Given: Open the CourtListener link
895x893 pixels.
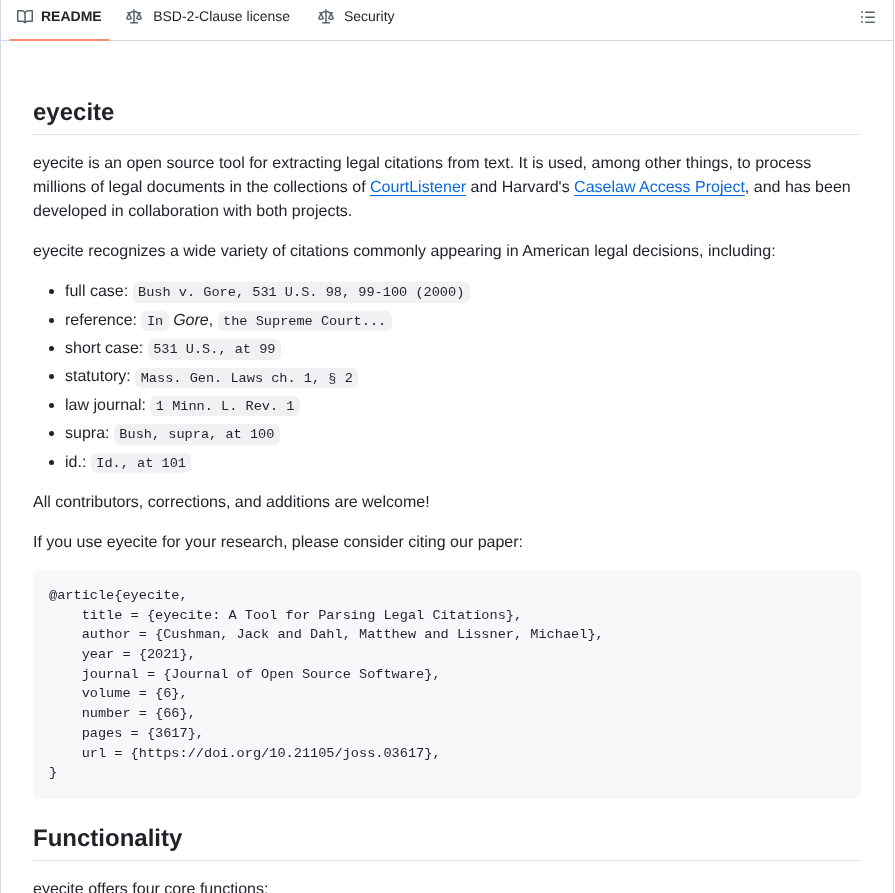Looking at the screenshot, I should coord(418,187).
